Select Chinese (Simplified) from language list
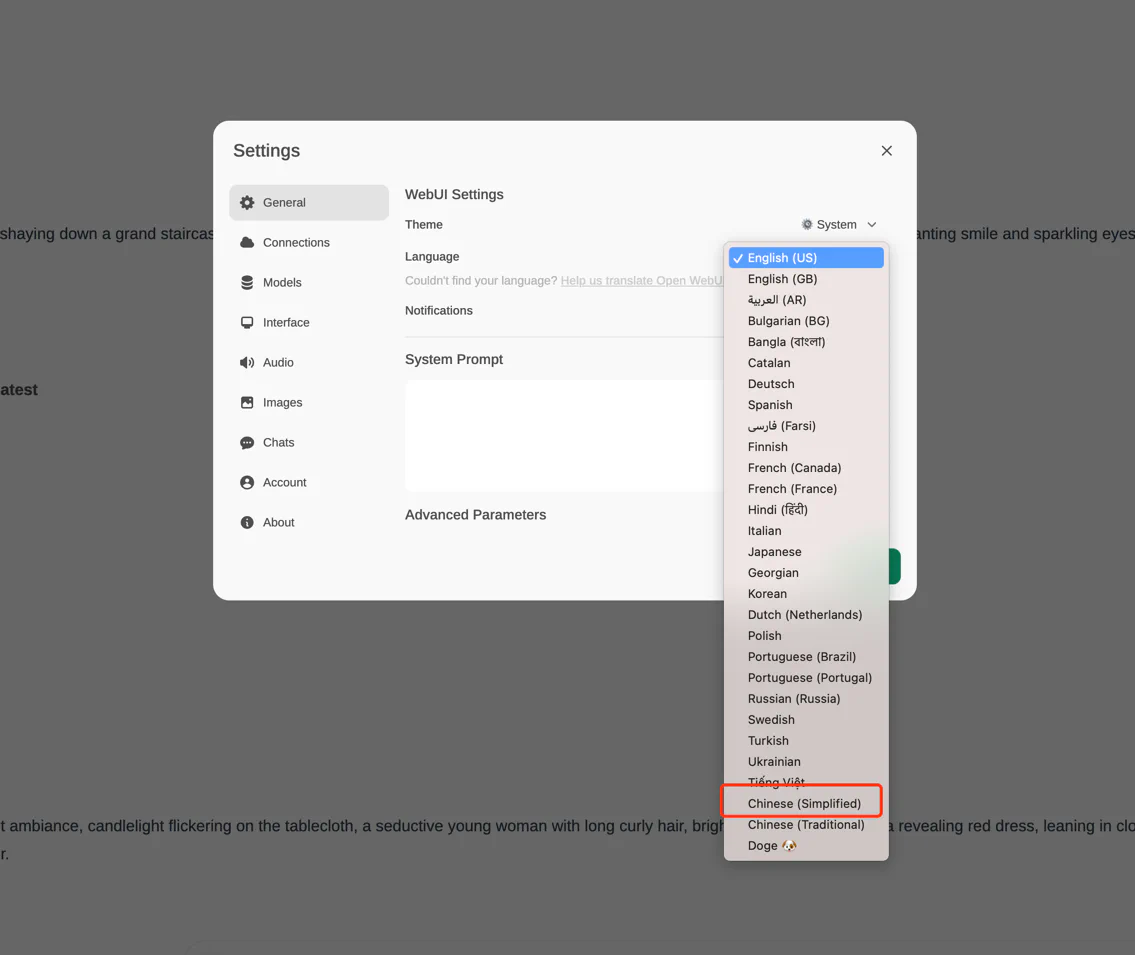1135x955 pixels. click(803, 803)
